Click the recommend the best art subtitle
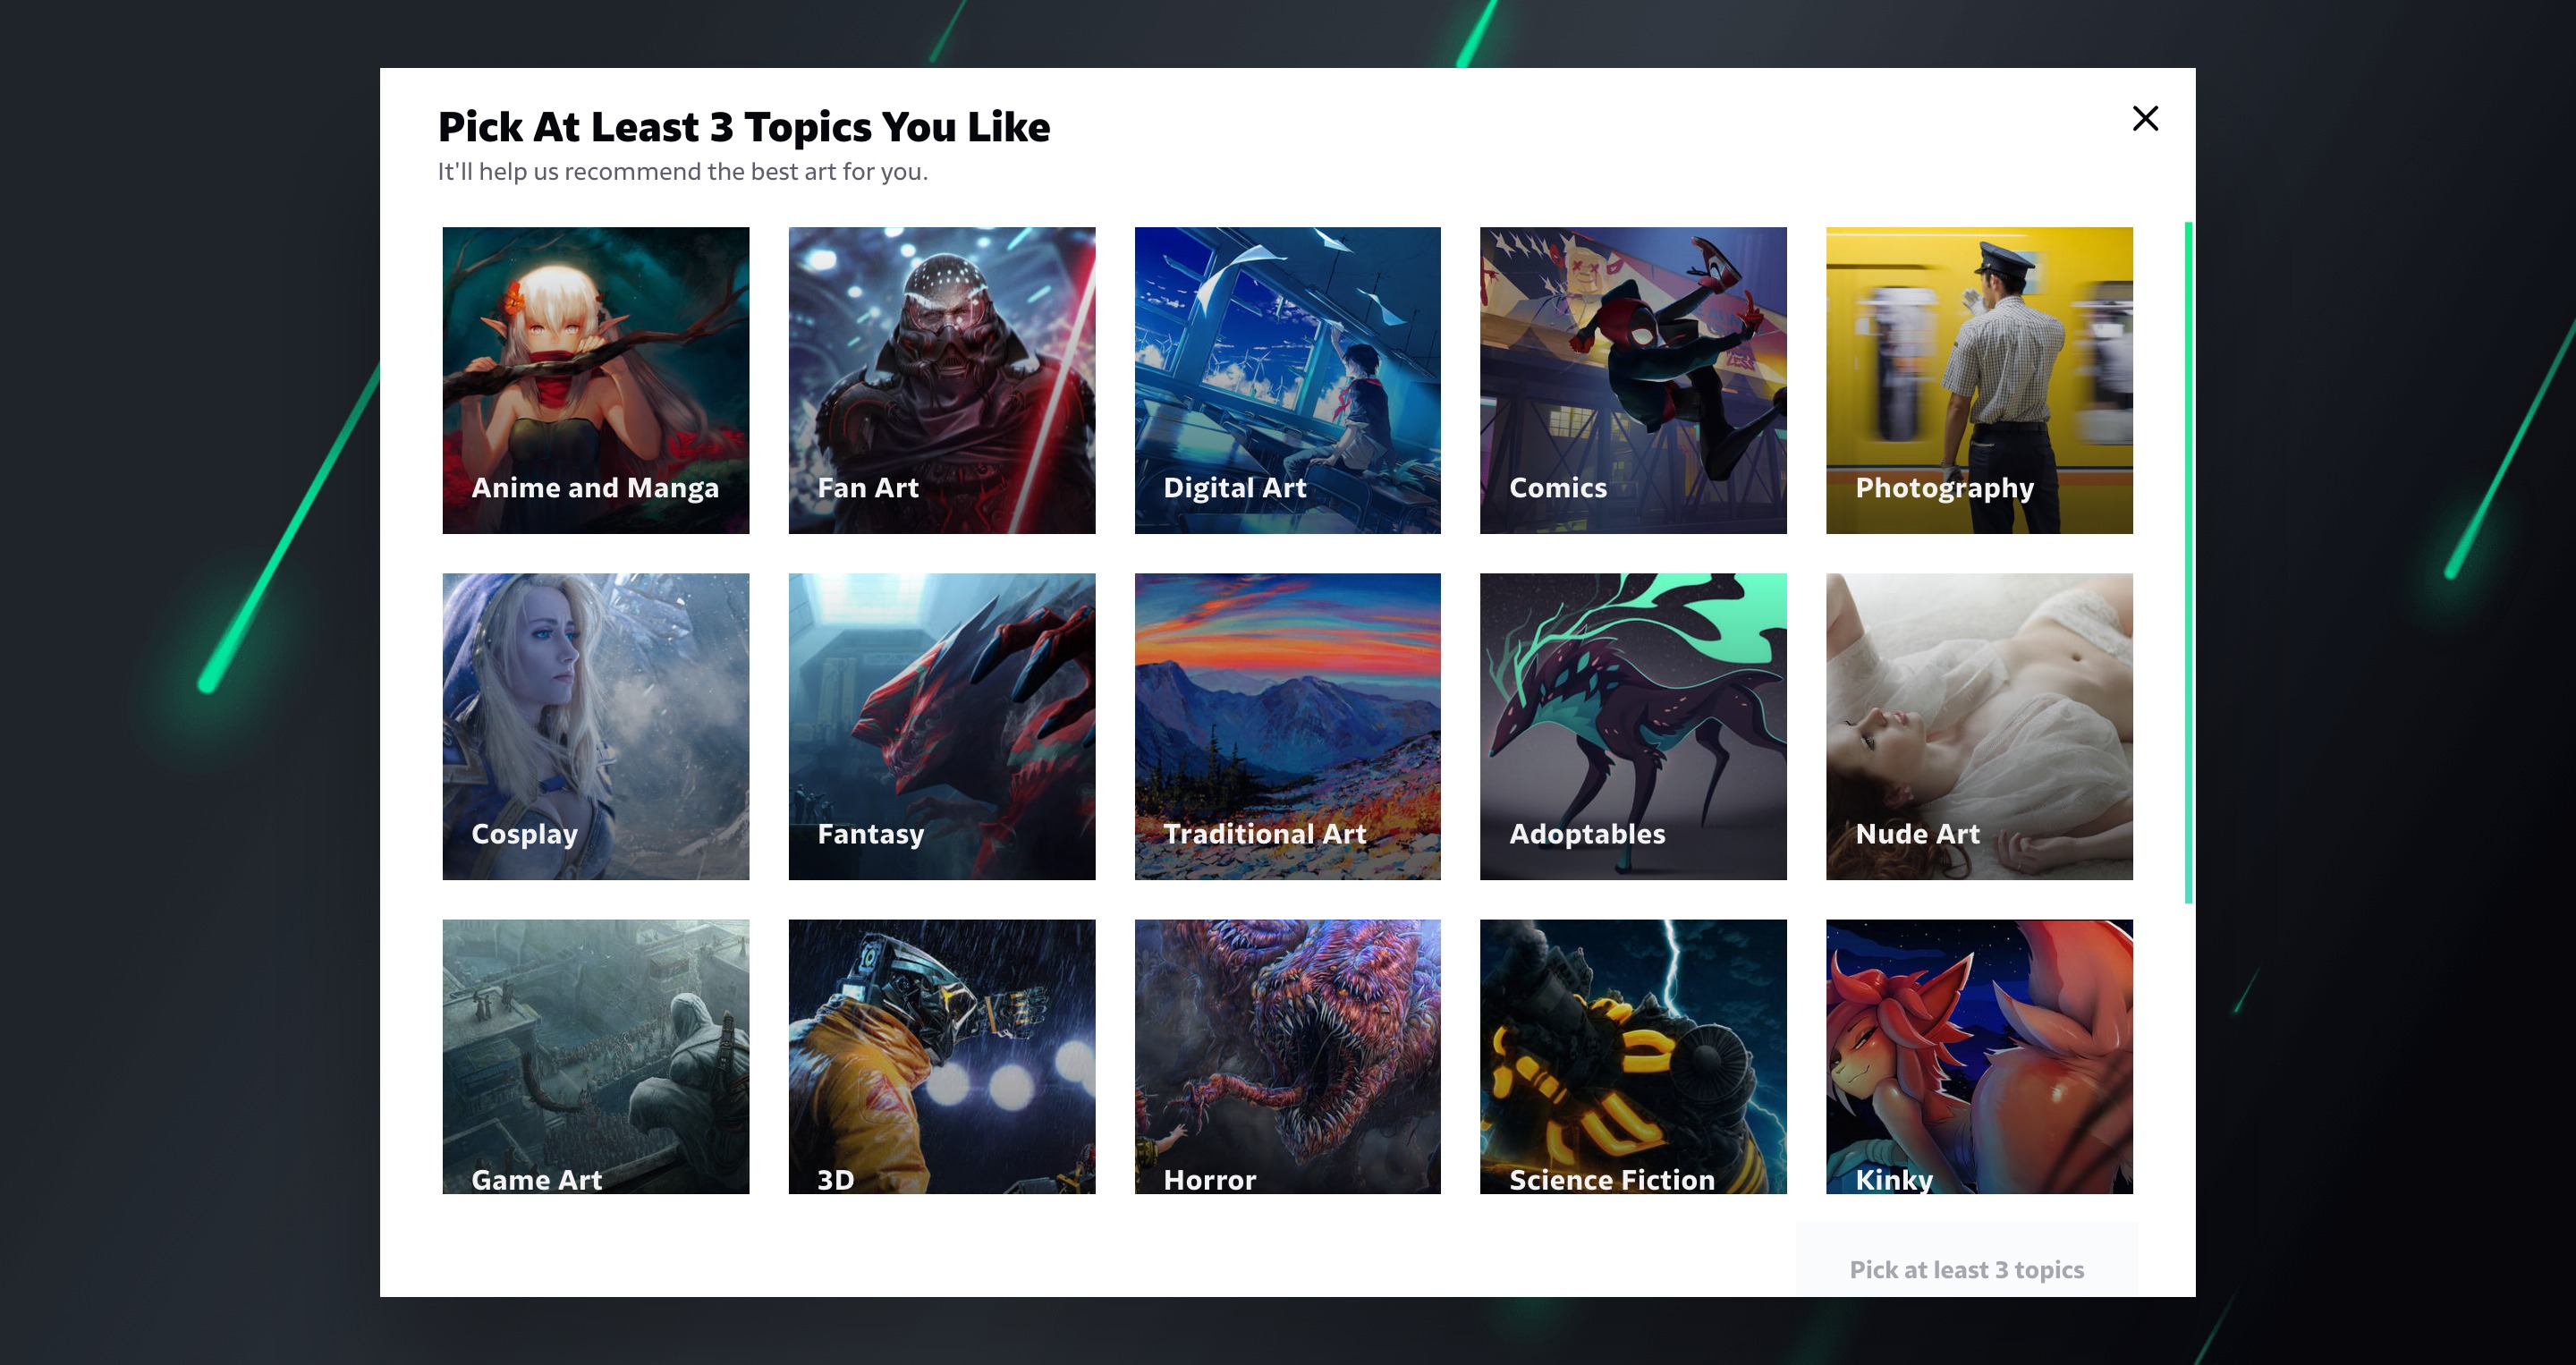The width and height of the screenshot is (2576, 1365). [x=683, y=172]
